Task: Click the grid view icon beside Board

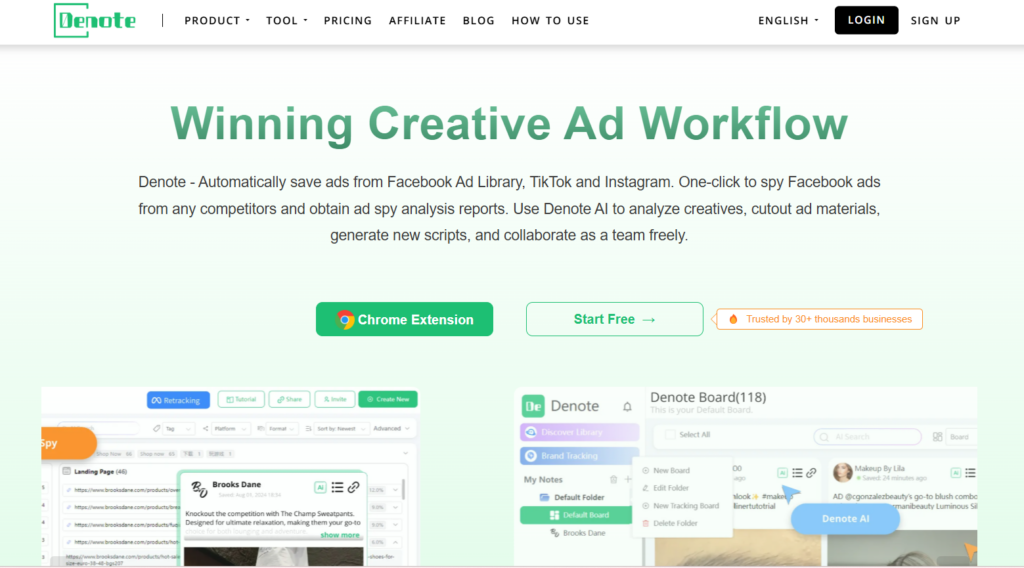Action: (x=937, y=437)
